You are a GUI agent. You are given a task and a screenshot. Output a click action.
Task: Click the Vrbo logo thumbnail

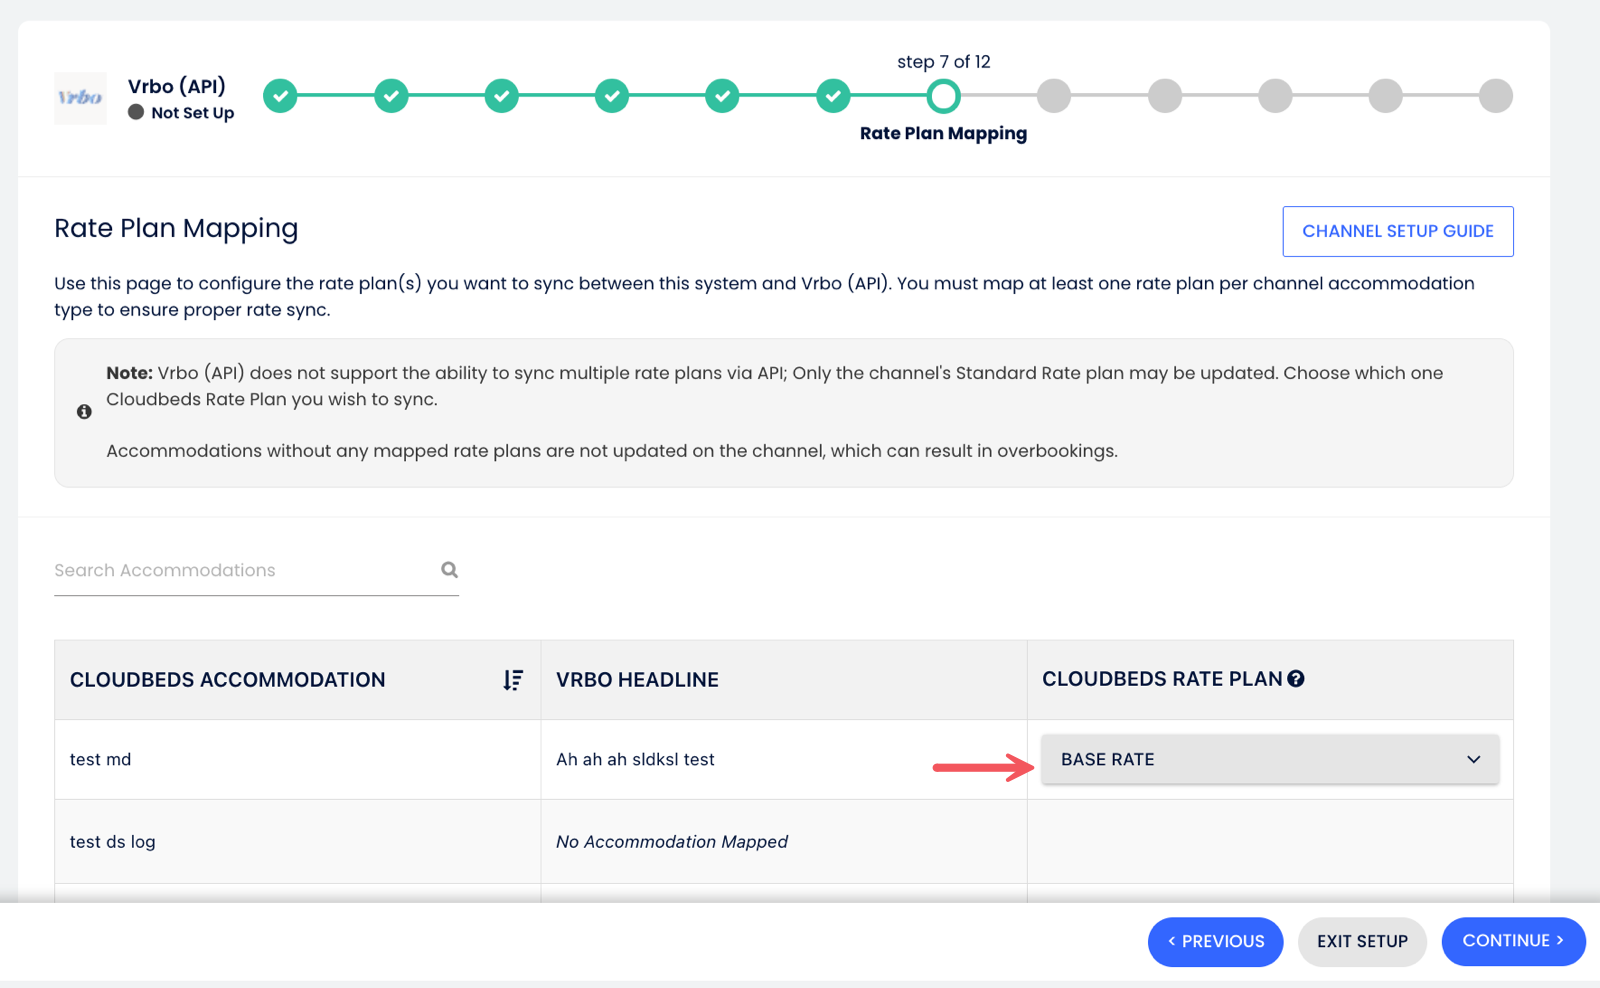click(80, 98)
